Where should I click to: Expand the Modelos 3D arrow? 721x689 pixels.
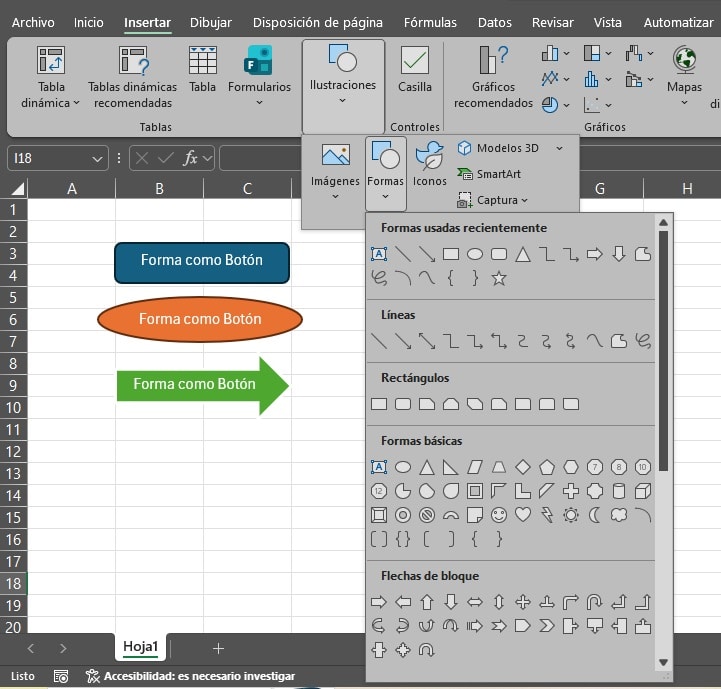[559, 148]
